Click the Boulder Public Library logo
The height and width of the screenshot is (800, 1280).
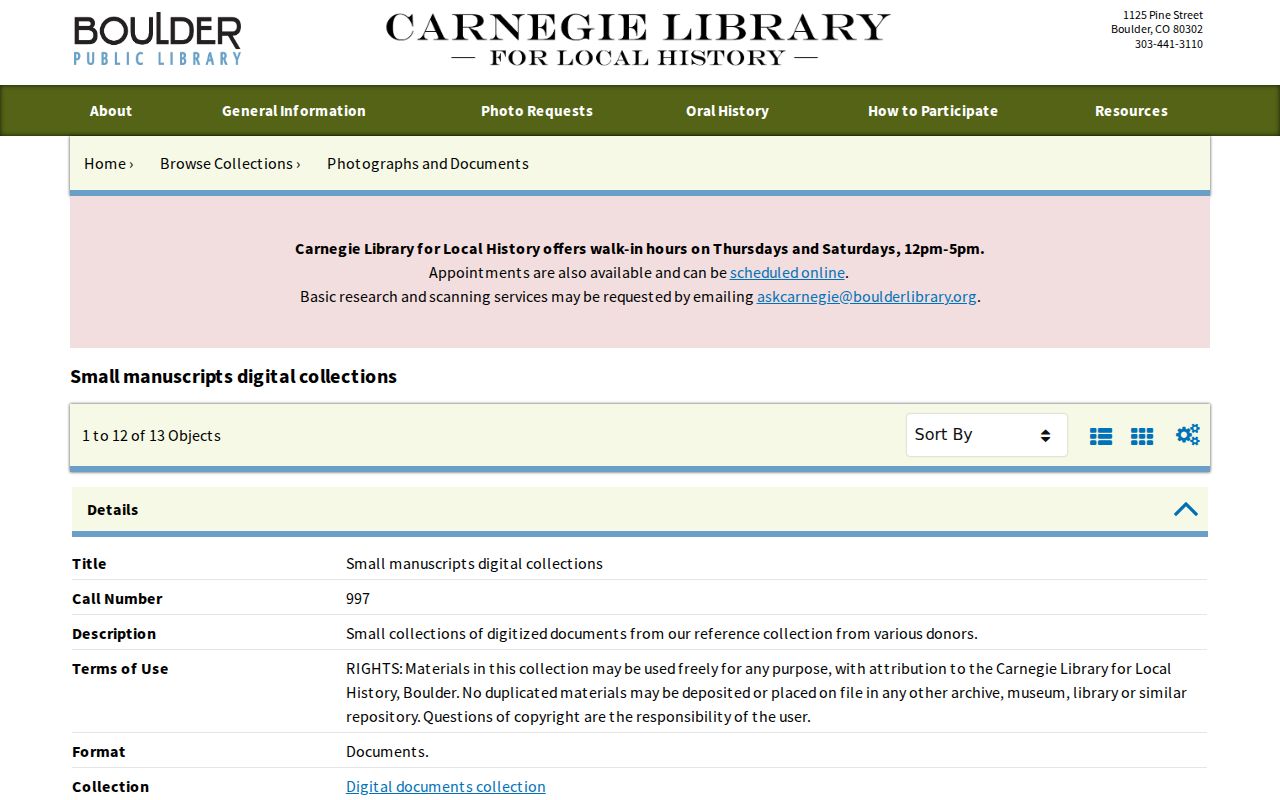[x=157, y=40]
